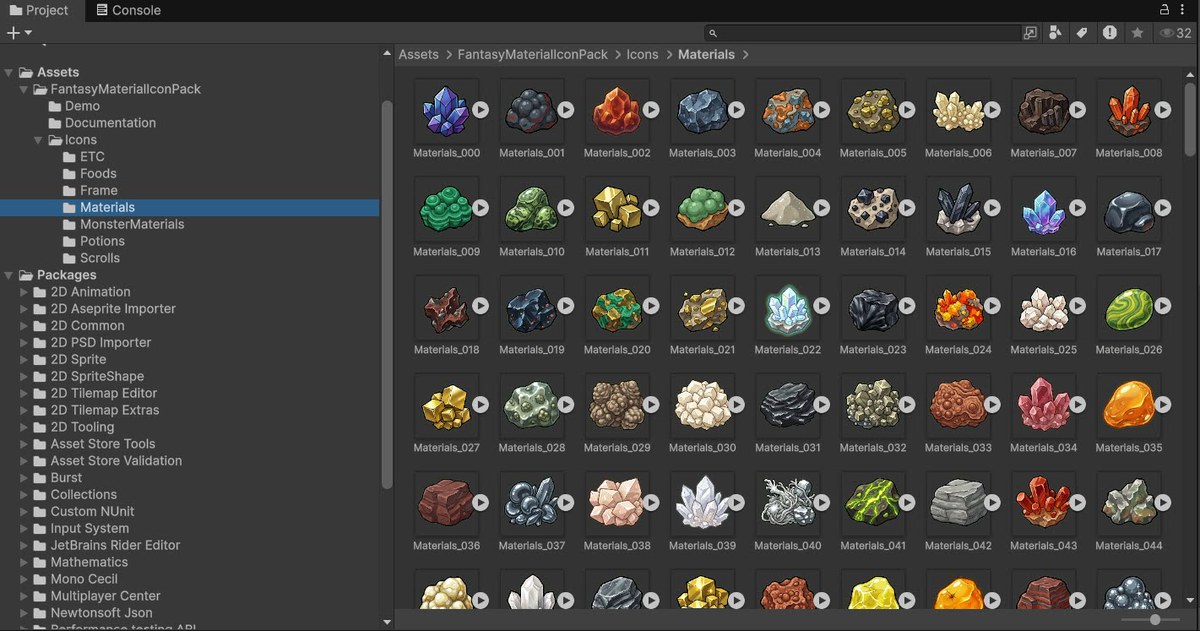Open the search by label filter
Image resolution: width=1200 pixels, height=631 pixels.
(x=1081, y=33)
